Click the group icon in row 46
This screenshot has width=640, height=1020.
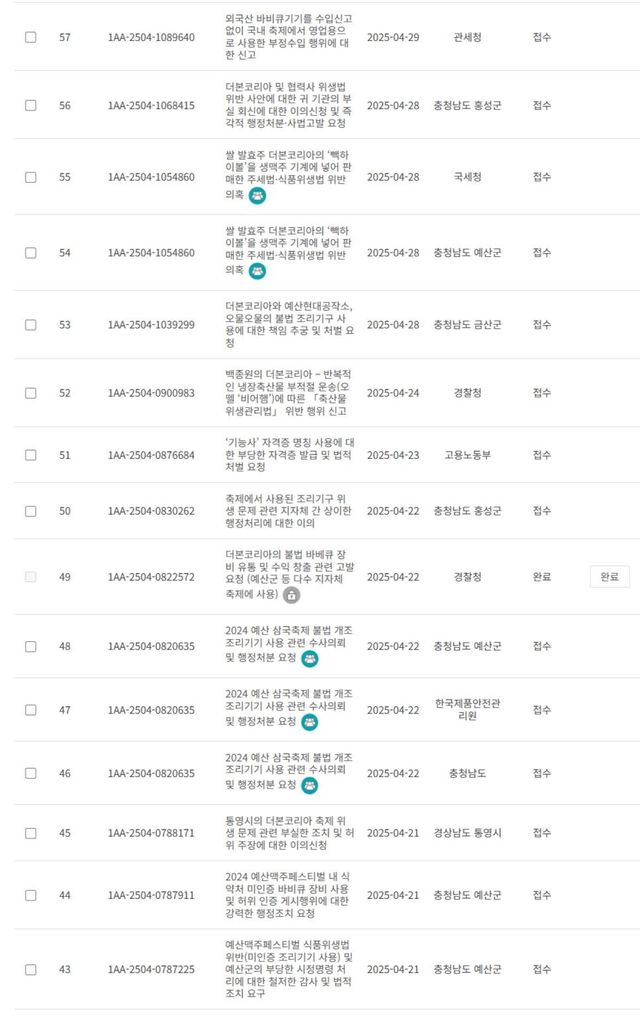[x=309, y=786]
